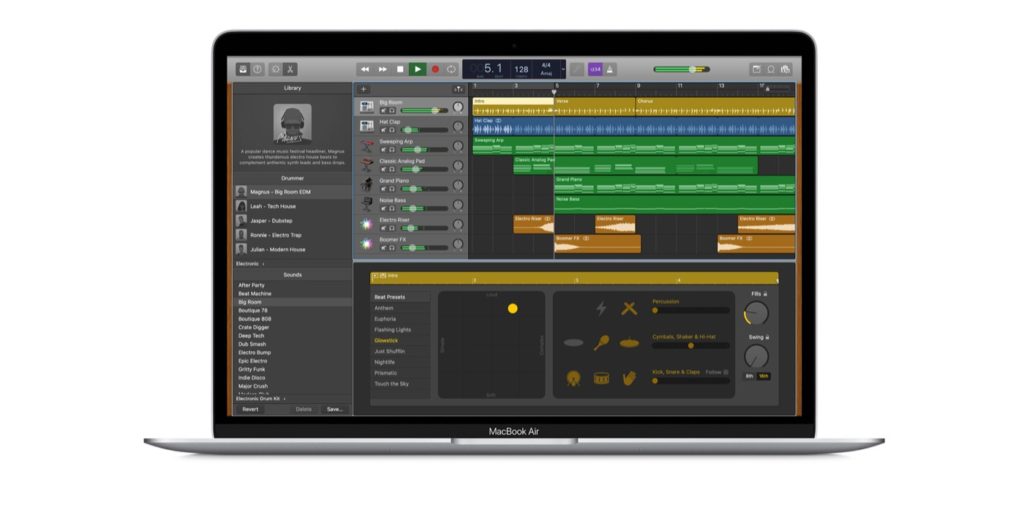
Task: Open the Library panel icon
Action: click(242, 69)
